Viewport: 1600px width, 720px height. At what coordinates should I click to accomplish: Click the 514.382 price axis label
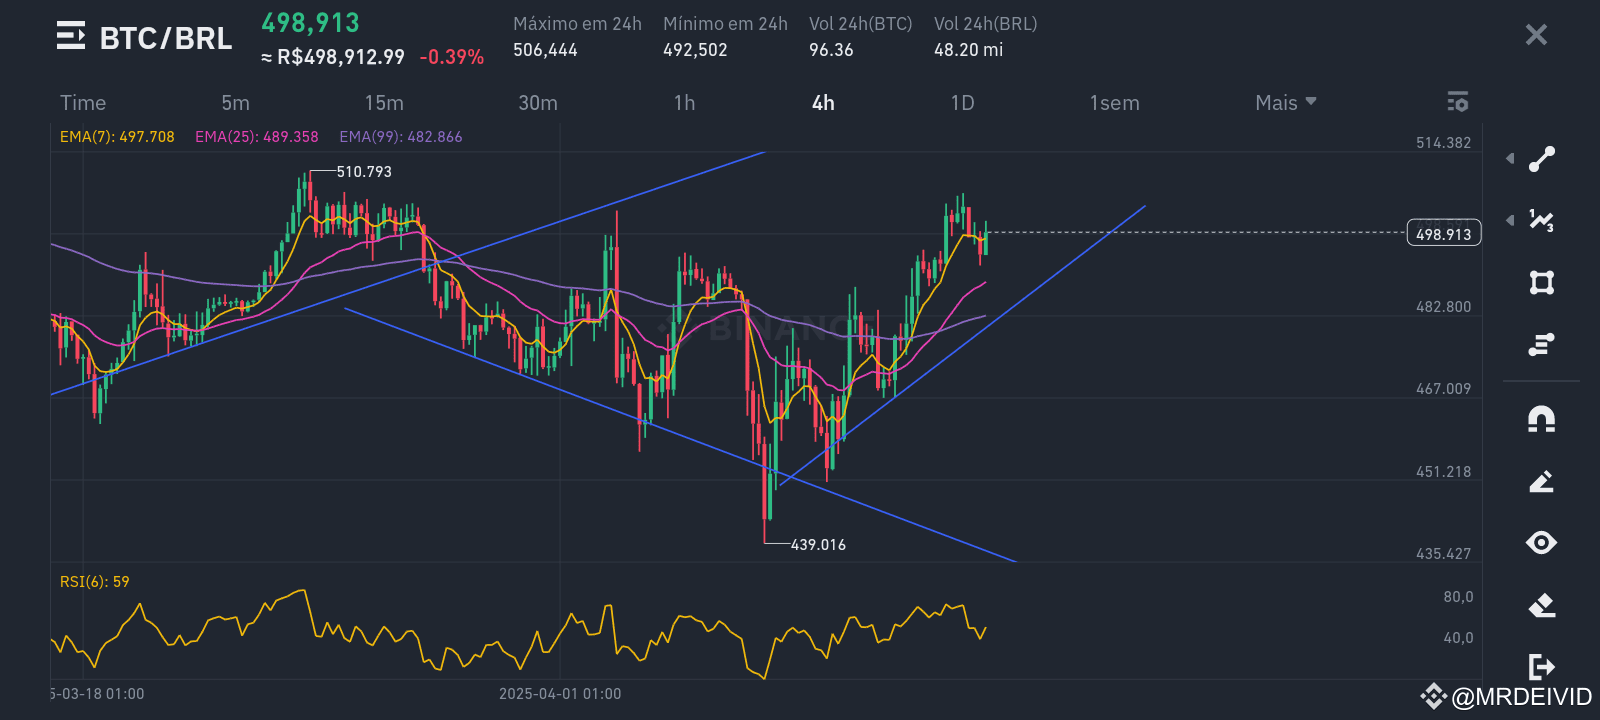pyautogui.click(x=1443, y=143)
